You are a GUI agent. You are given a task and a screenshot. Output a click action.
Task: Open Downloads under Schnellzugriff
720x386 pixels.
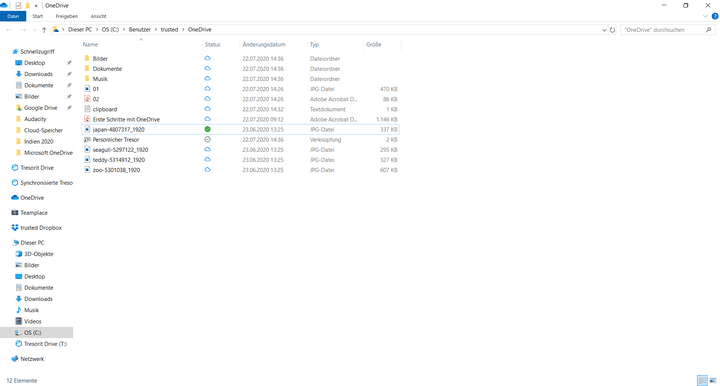38,74
